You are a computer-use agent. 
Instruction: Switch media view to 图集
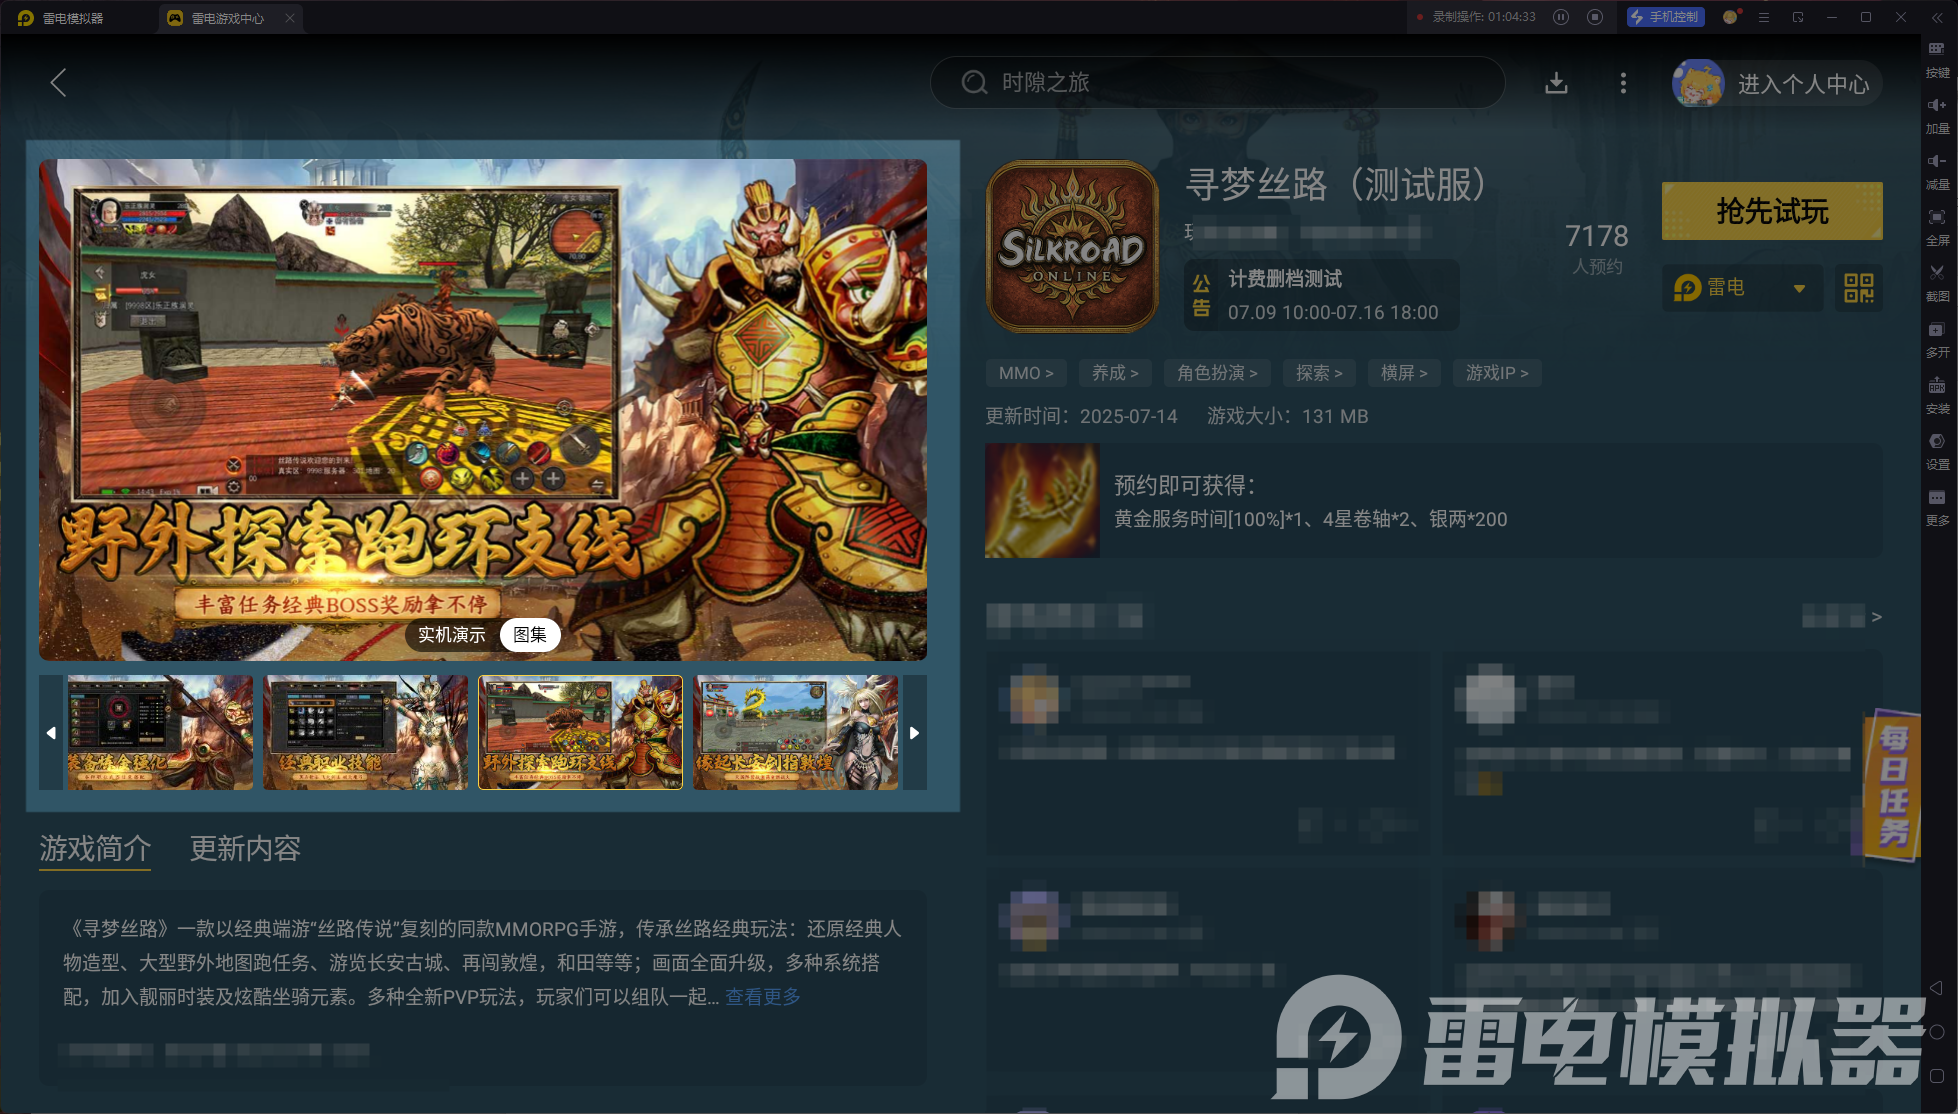529,635
